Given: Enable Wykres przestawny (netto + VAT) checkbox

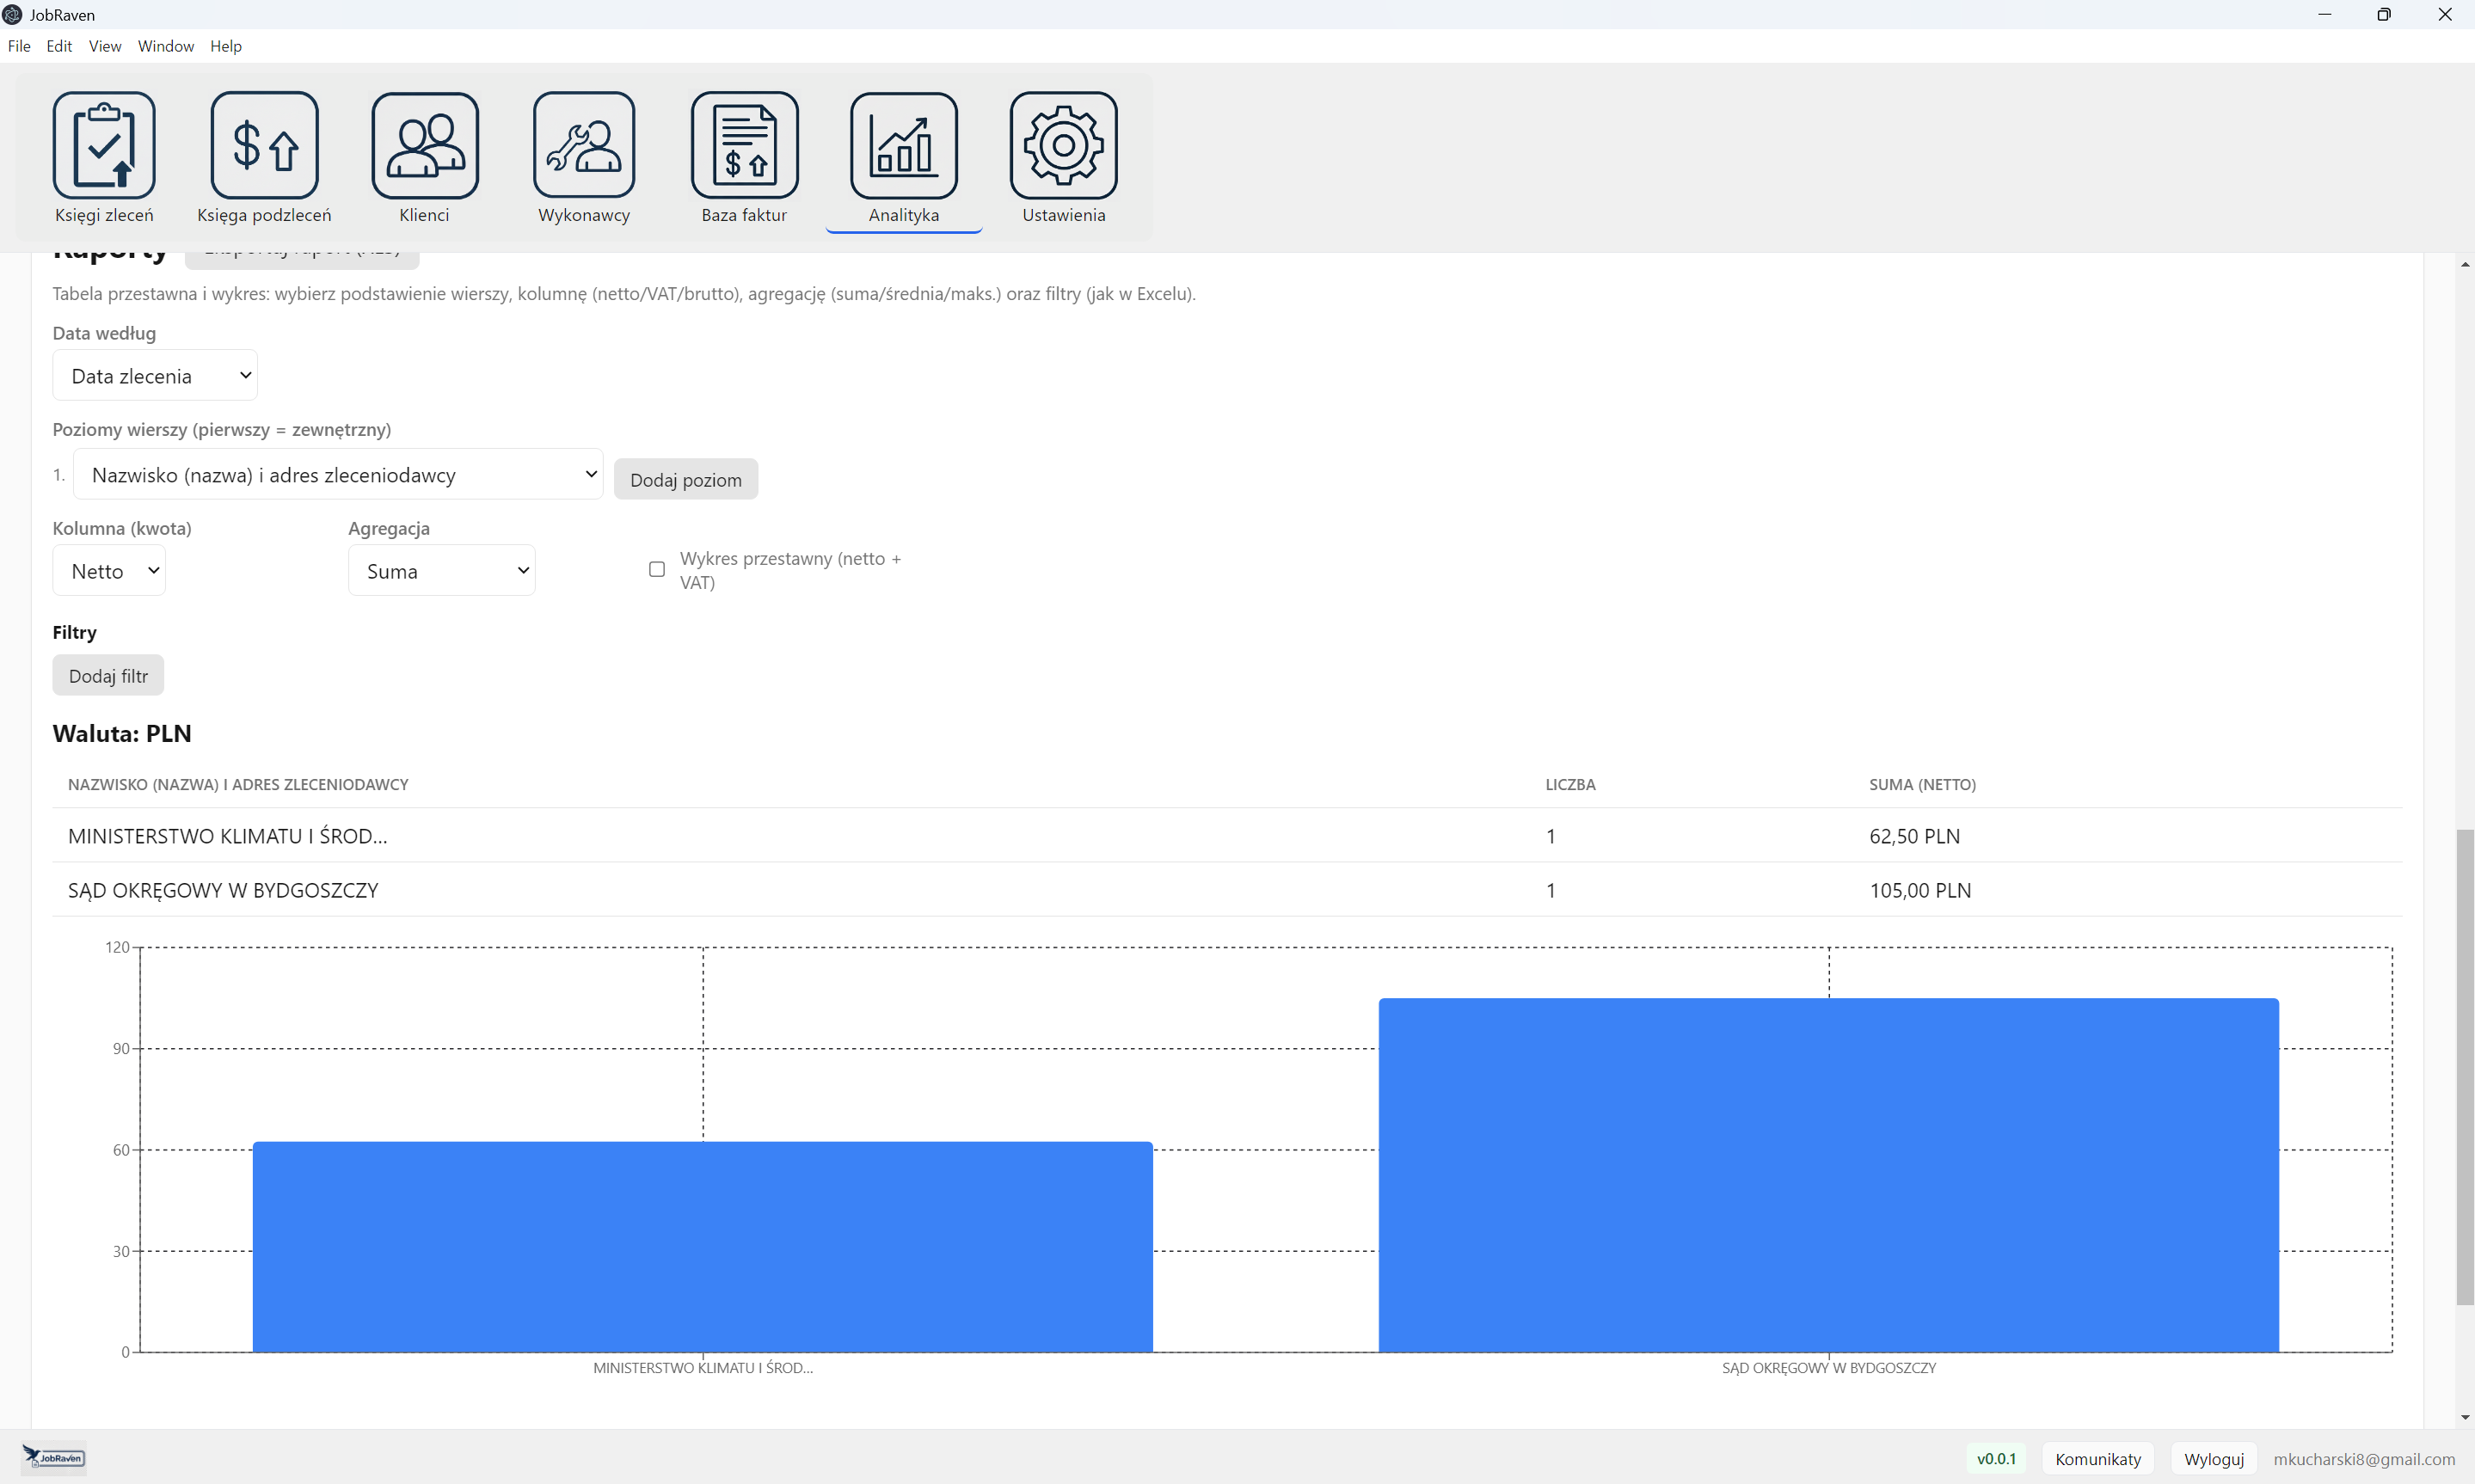Looking at the screenshot, I should [657, 569].
